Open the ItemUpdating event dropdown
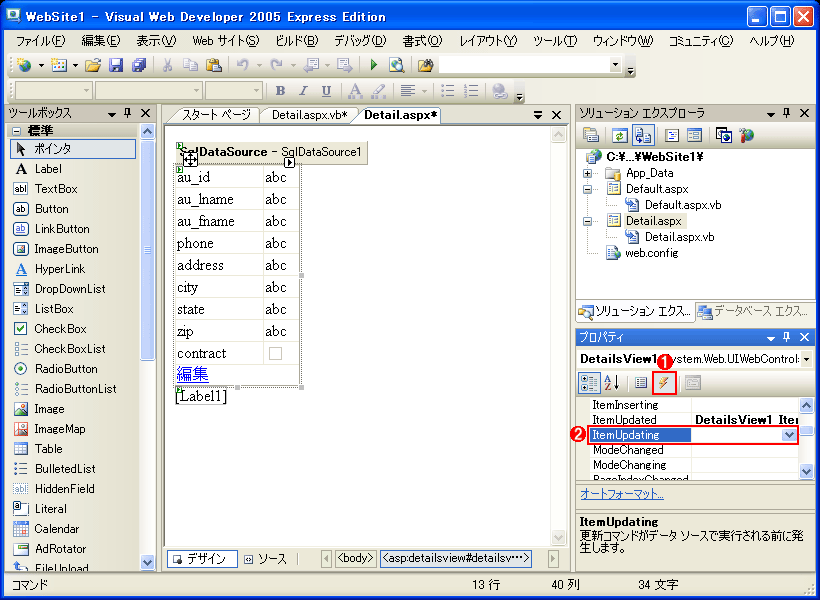Viewport: 820px width, 600px height. click(789, 435)
